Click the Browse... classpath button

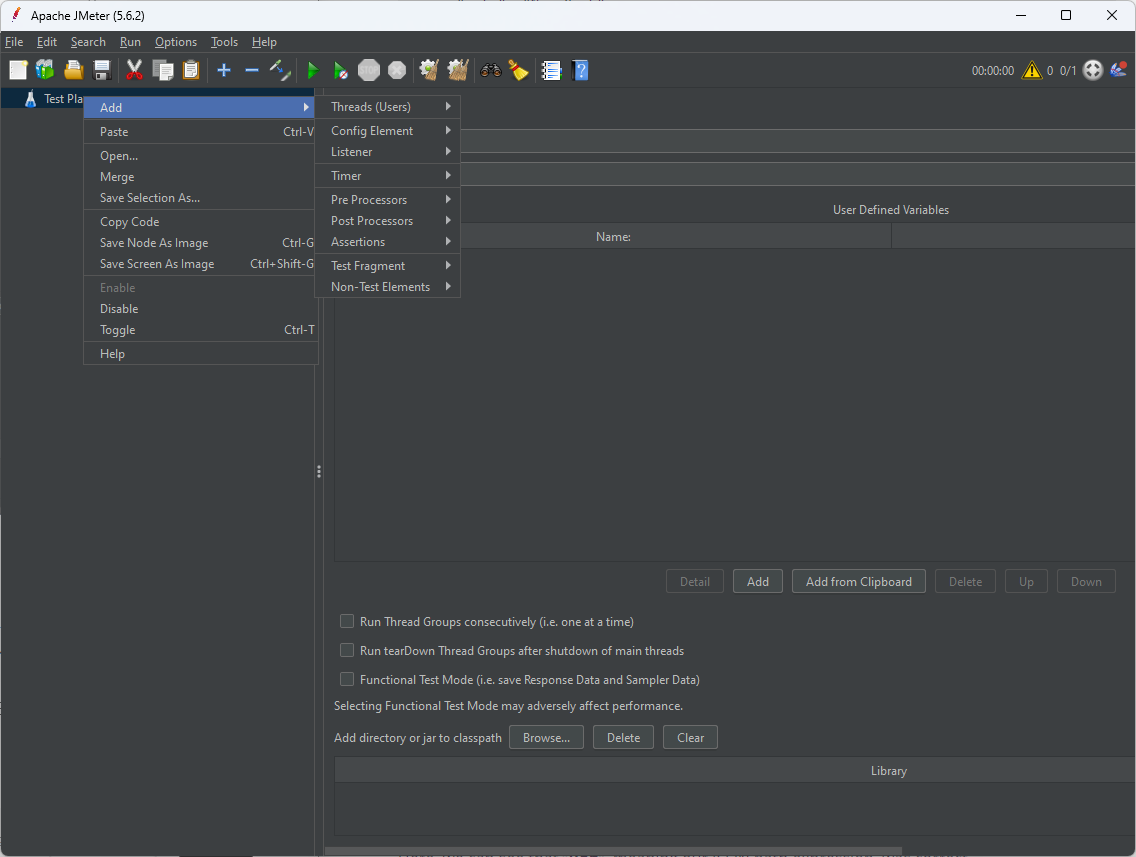point(546,737)
